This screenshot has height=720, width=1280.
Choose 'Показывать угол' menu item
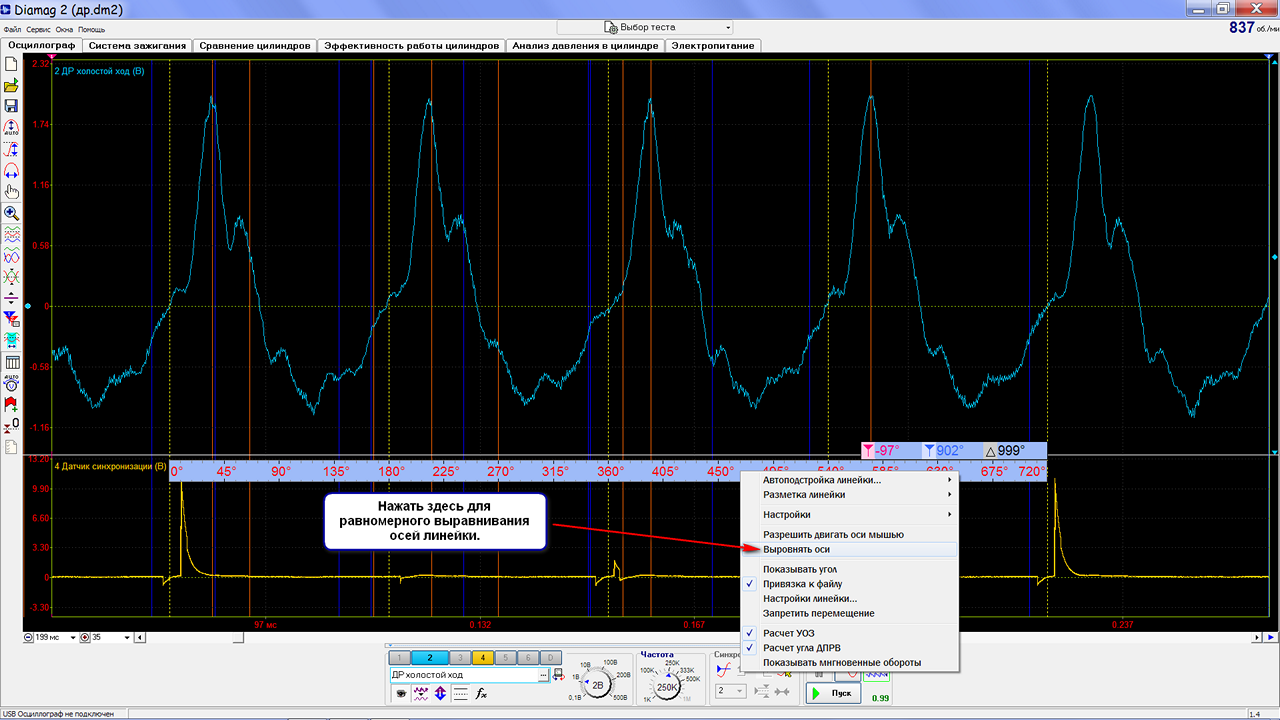[850, 569]
